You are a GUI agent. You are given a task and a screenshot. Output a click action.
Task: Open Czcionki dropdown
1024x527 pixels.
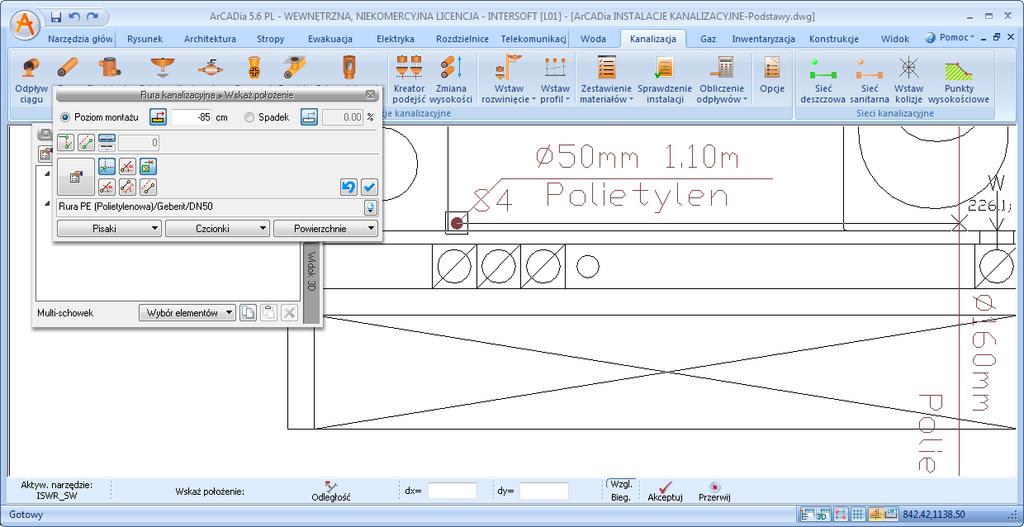point(217,229)
